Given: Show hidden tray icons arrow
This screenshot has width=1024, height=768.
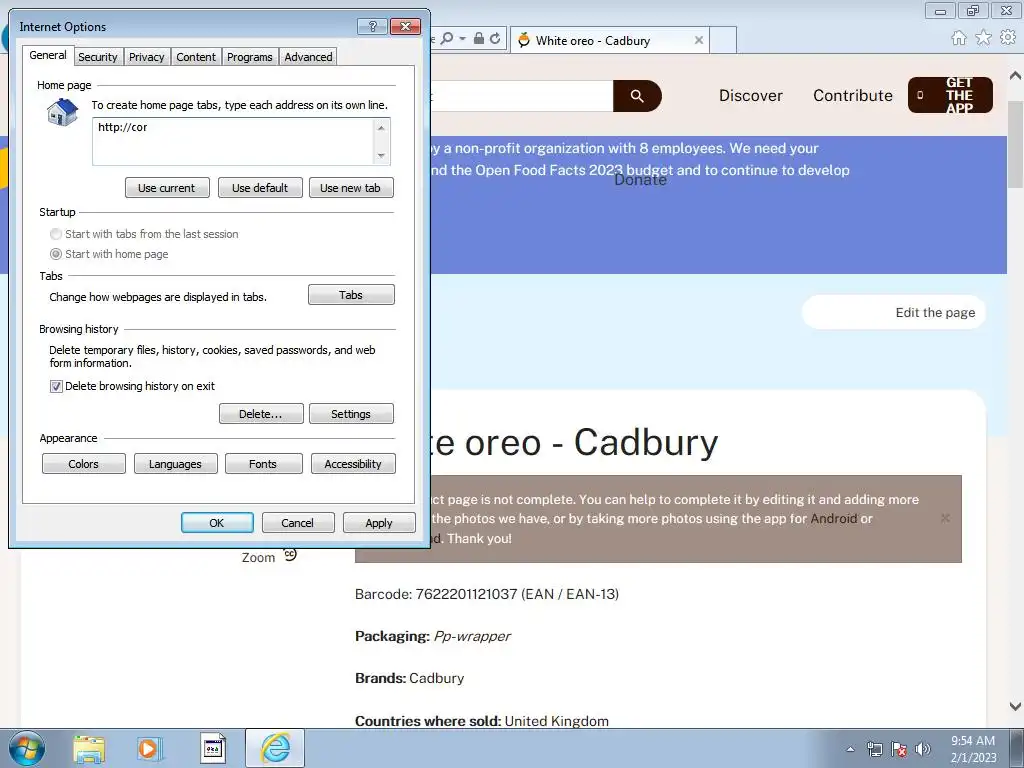Looking at the screenshot, I should click(850, 749).
